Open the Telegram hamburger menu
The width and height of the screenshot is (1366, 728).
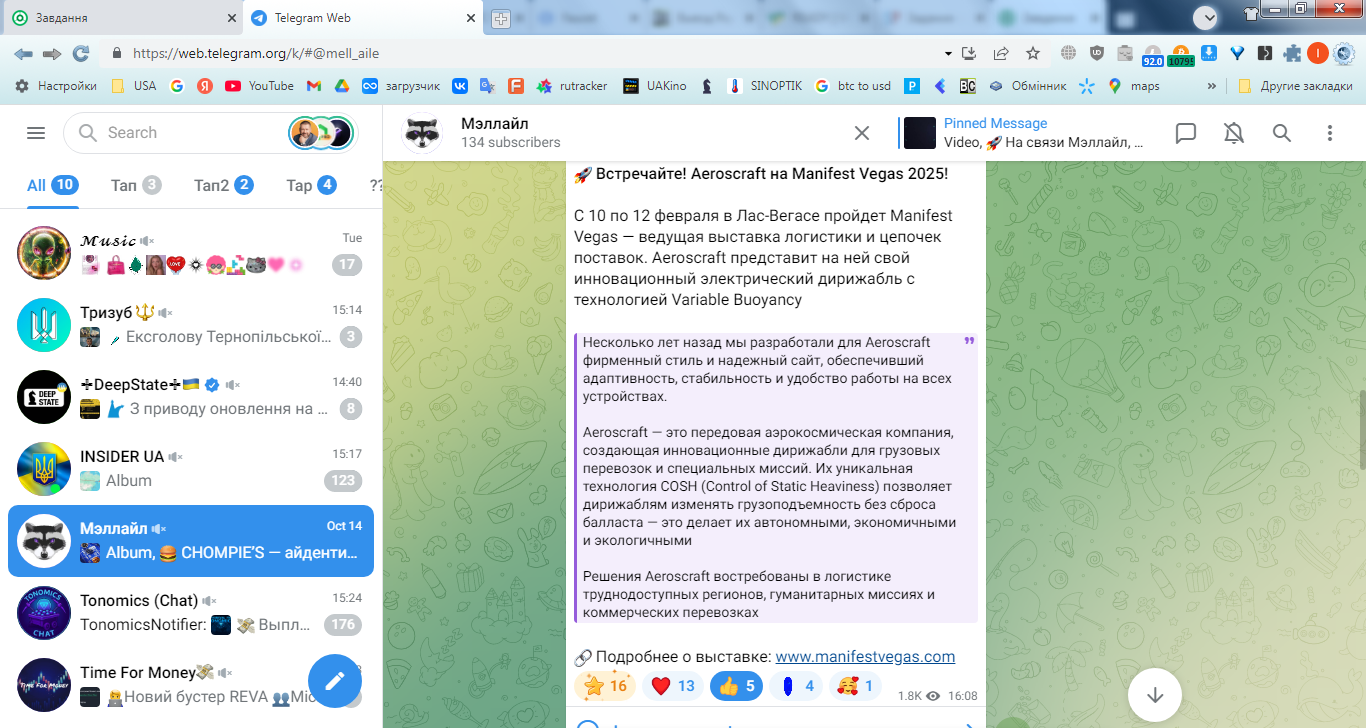coord(36,133)
